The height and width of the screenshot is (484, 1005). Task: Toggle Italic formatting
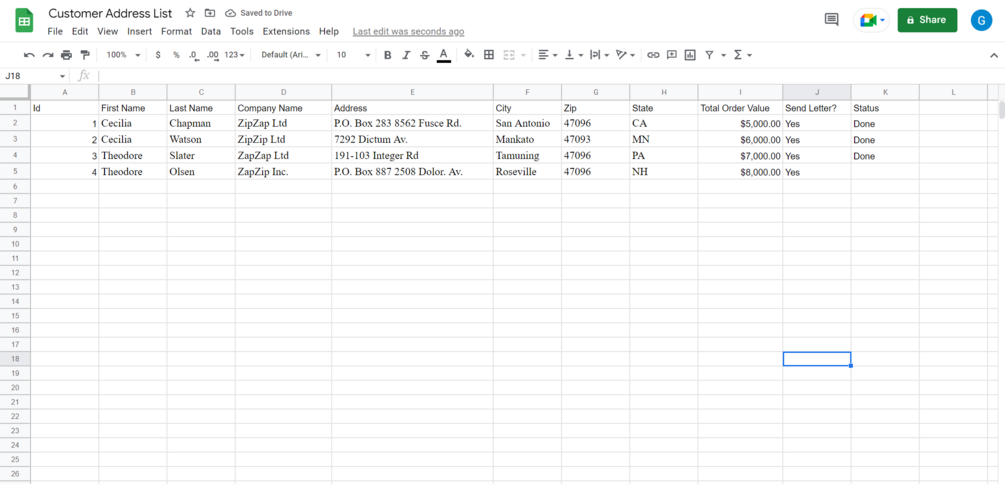[x=406, y=55]
